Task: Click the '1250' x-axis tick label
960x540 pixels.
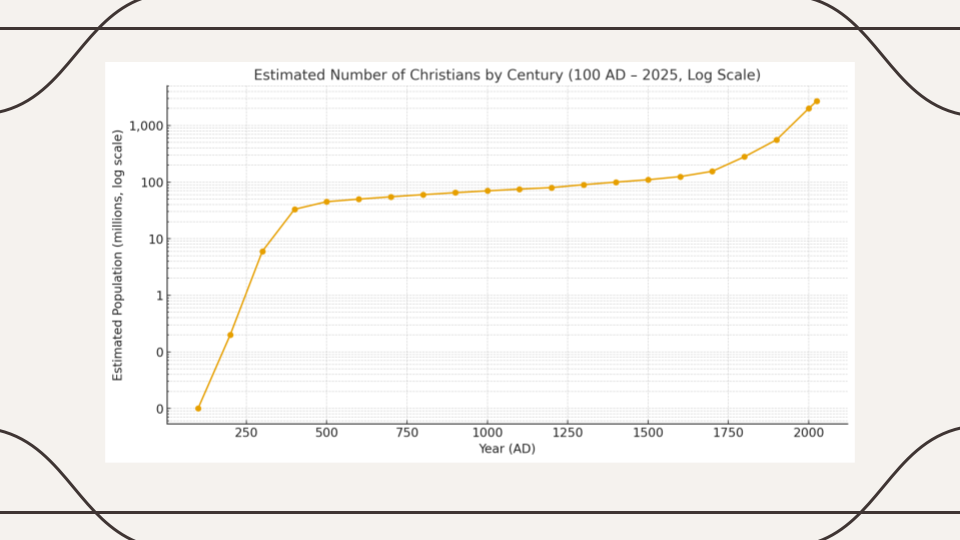Action: point(567,433)
